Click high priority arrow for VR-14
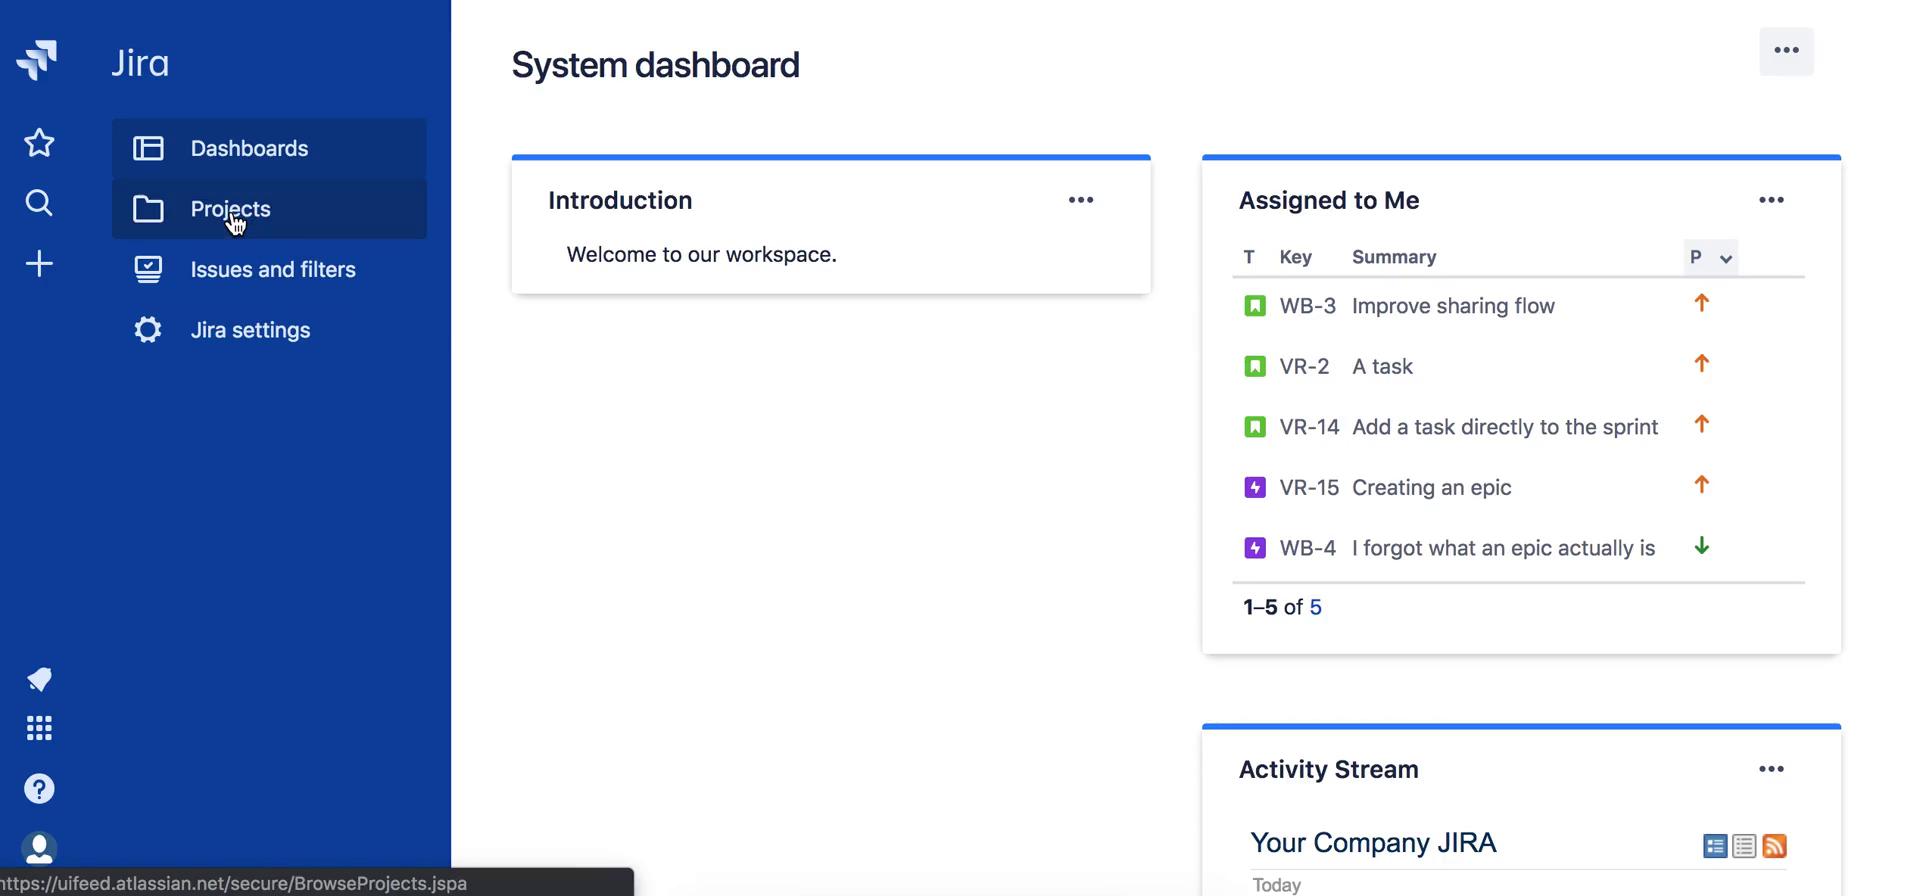 coord(1701,424)
